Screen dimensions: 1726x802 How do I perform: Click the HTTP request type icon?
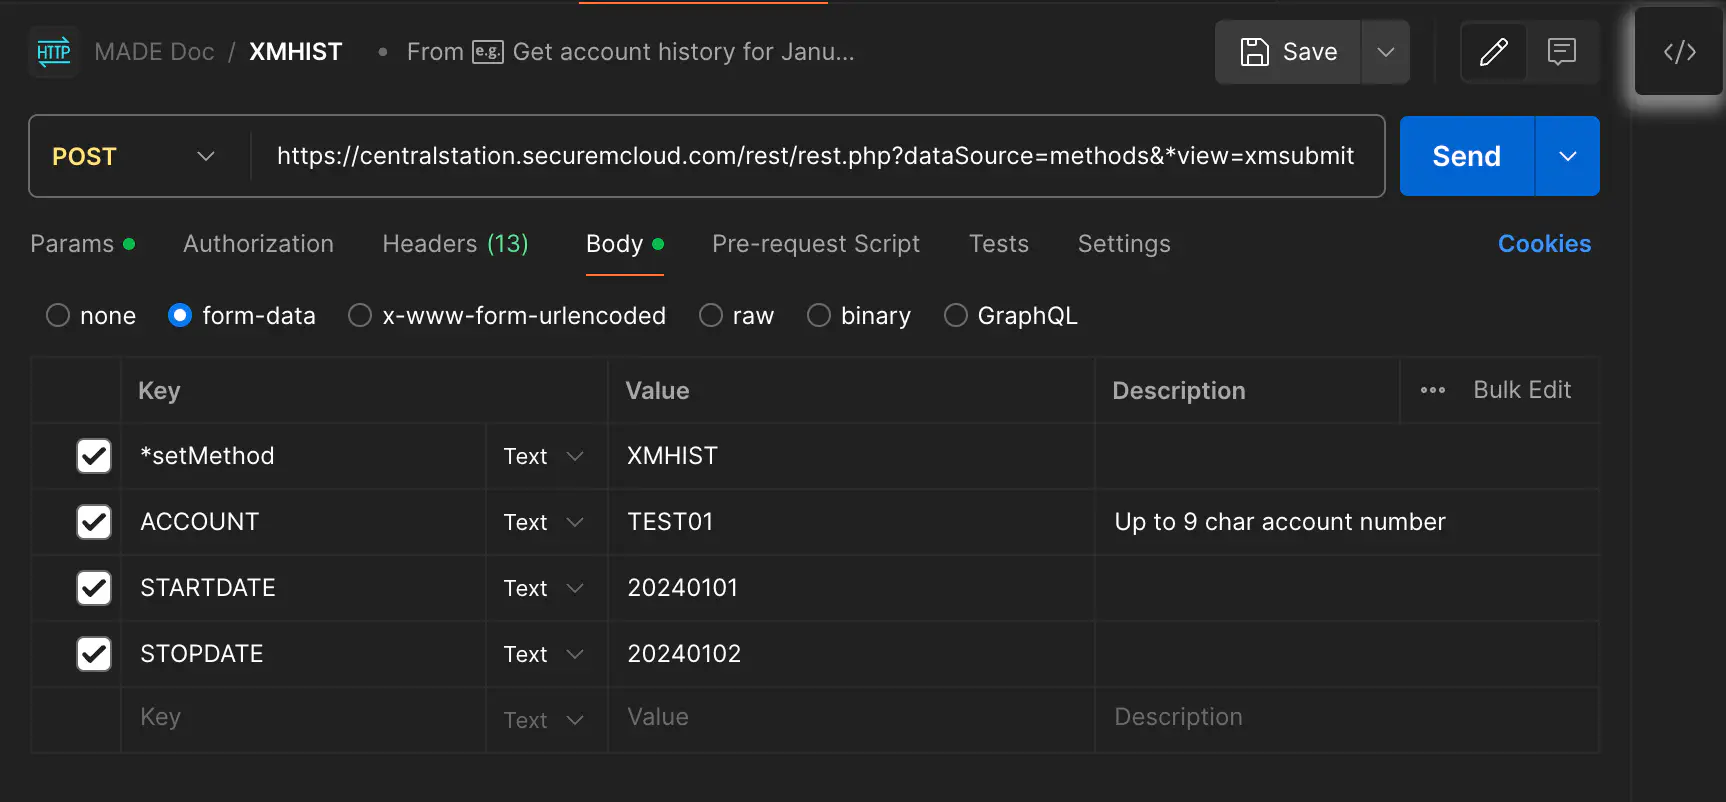click(x=54, y=52)
